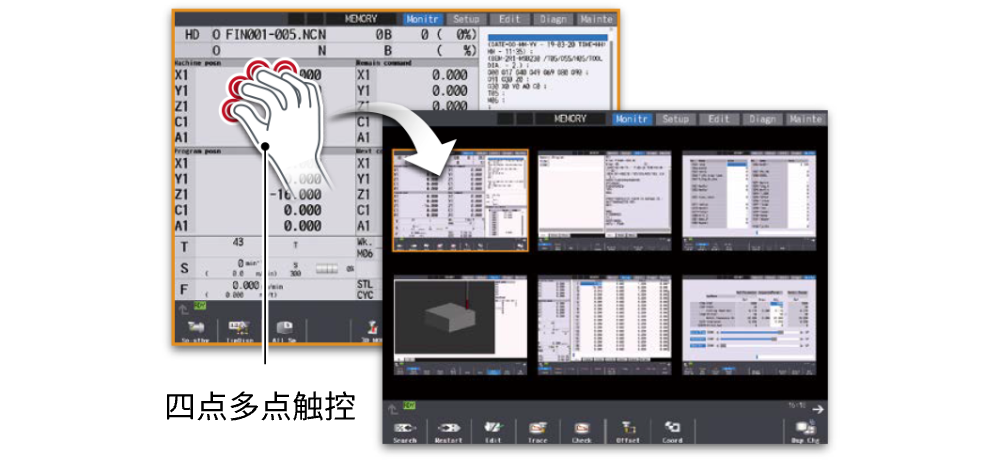Click the Search icon in the bottom menu
1000x460 pixels.
(405, 430)
